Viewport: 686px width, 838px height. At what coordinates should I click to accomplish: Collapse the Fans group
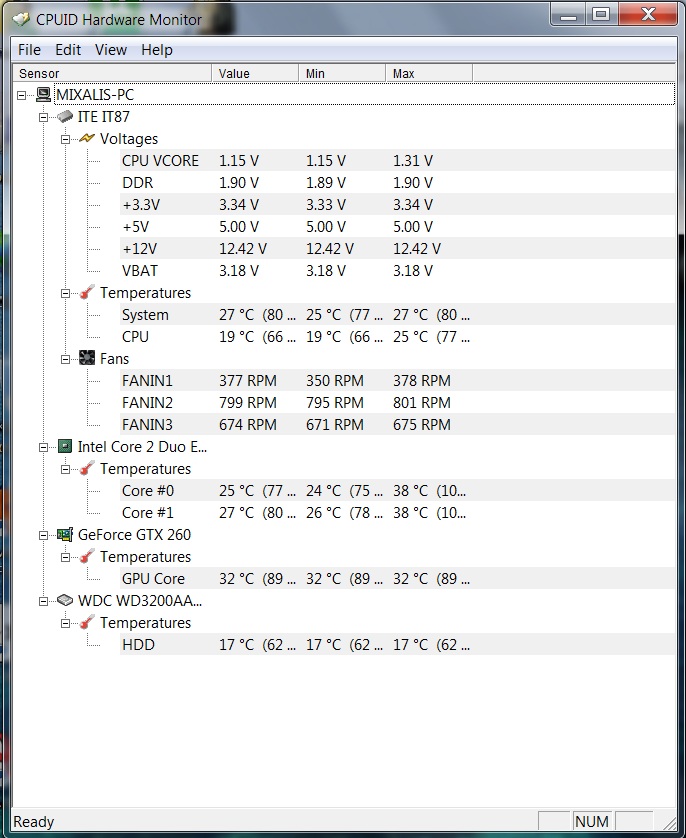pos(65,359)
